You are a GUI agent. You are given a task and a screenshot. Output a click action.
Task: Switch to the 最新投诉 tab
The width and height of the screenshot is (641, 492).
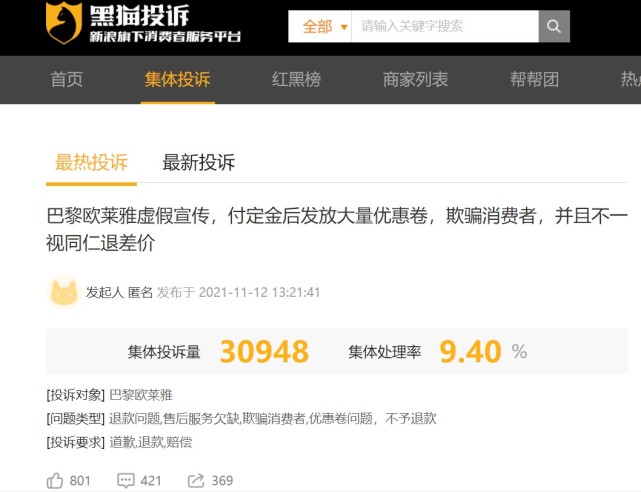click(x=199, y=162)
